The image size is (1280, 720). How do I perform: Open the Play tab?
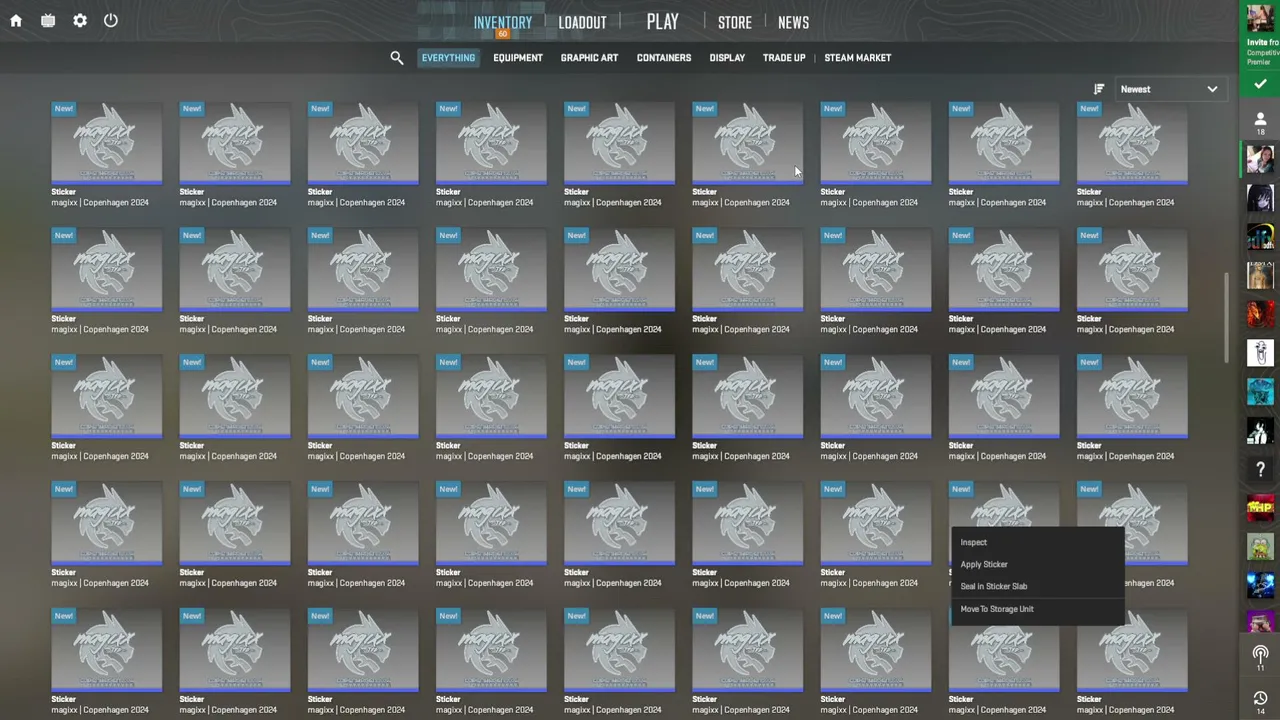click(x=662, y=21)
